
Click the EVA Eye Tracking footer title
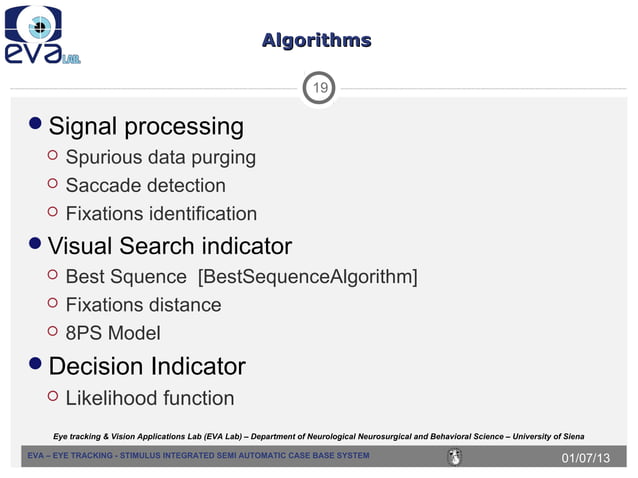pos(199,455)
